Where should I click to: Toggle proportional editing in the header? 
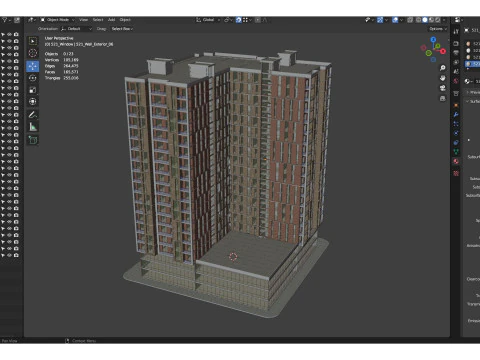(258, 20)
